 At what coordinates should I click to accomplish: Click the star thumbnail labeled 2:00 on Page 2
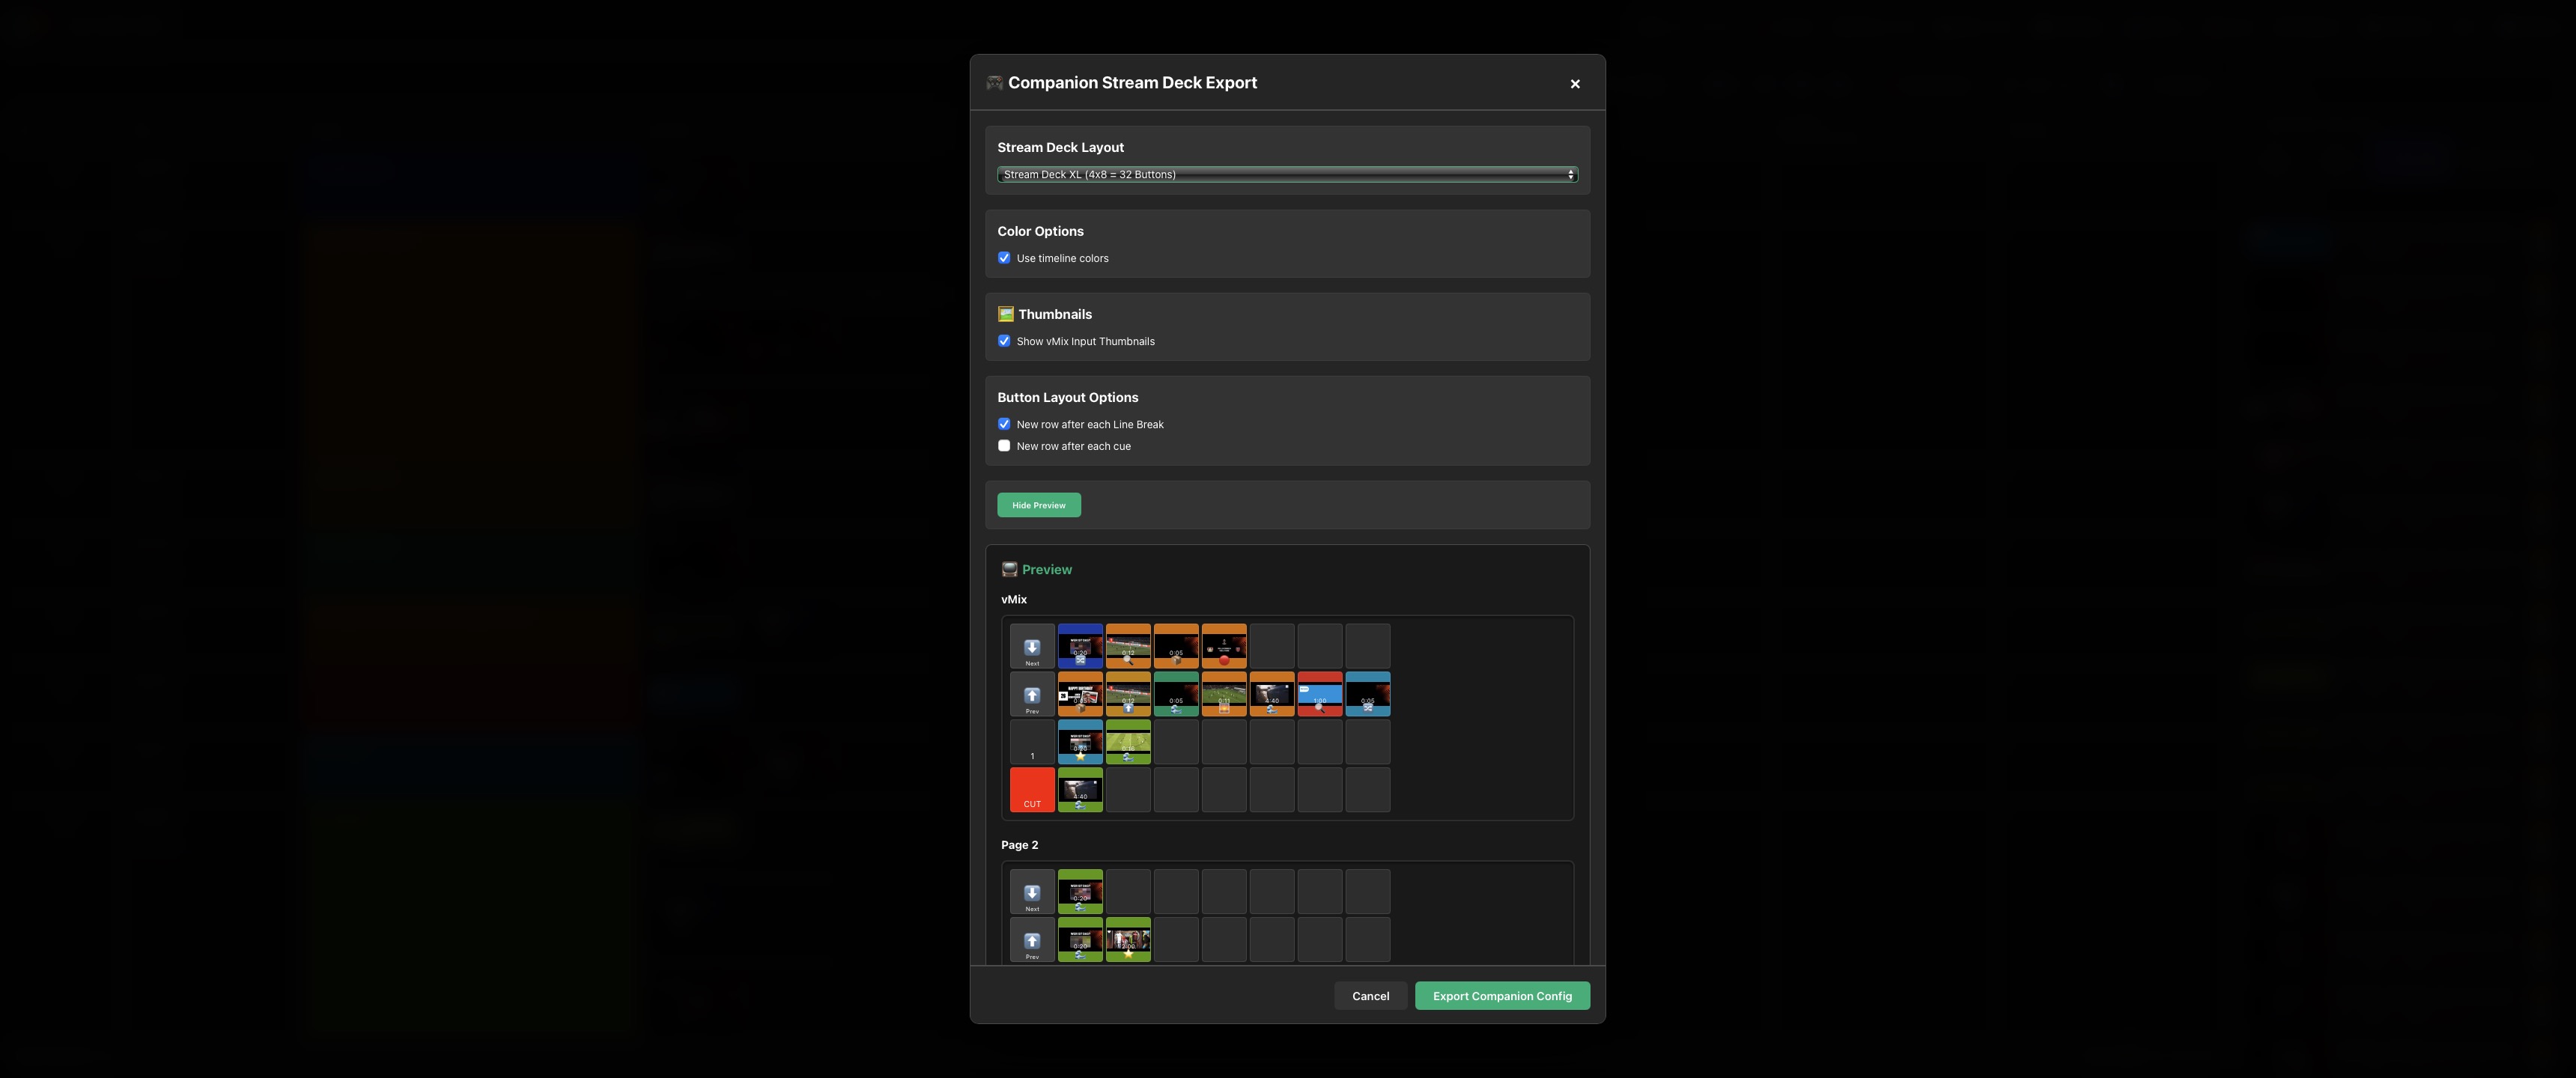pos(1128,939)
